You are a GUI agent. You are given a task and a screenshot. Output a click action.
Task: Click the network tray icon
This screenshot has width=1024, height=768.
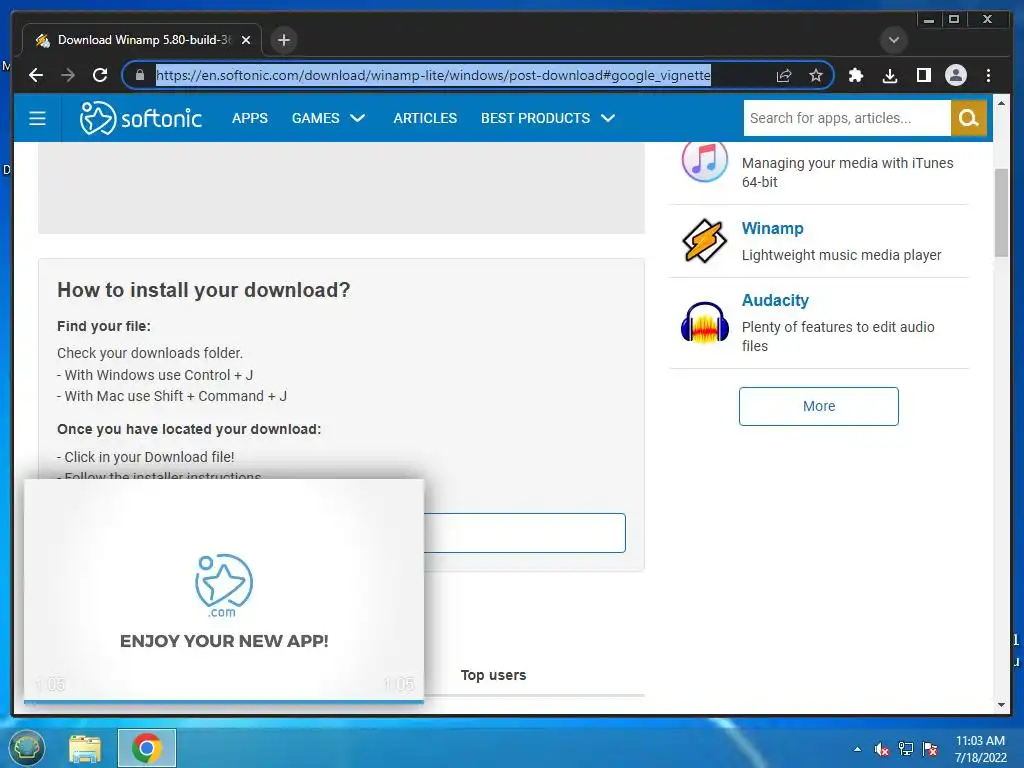[x=906, y=749]
